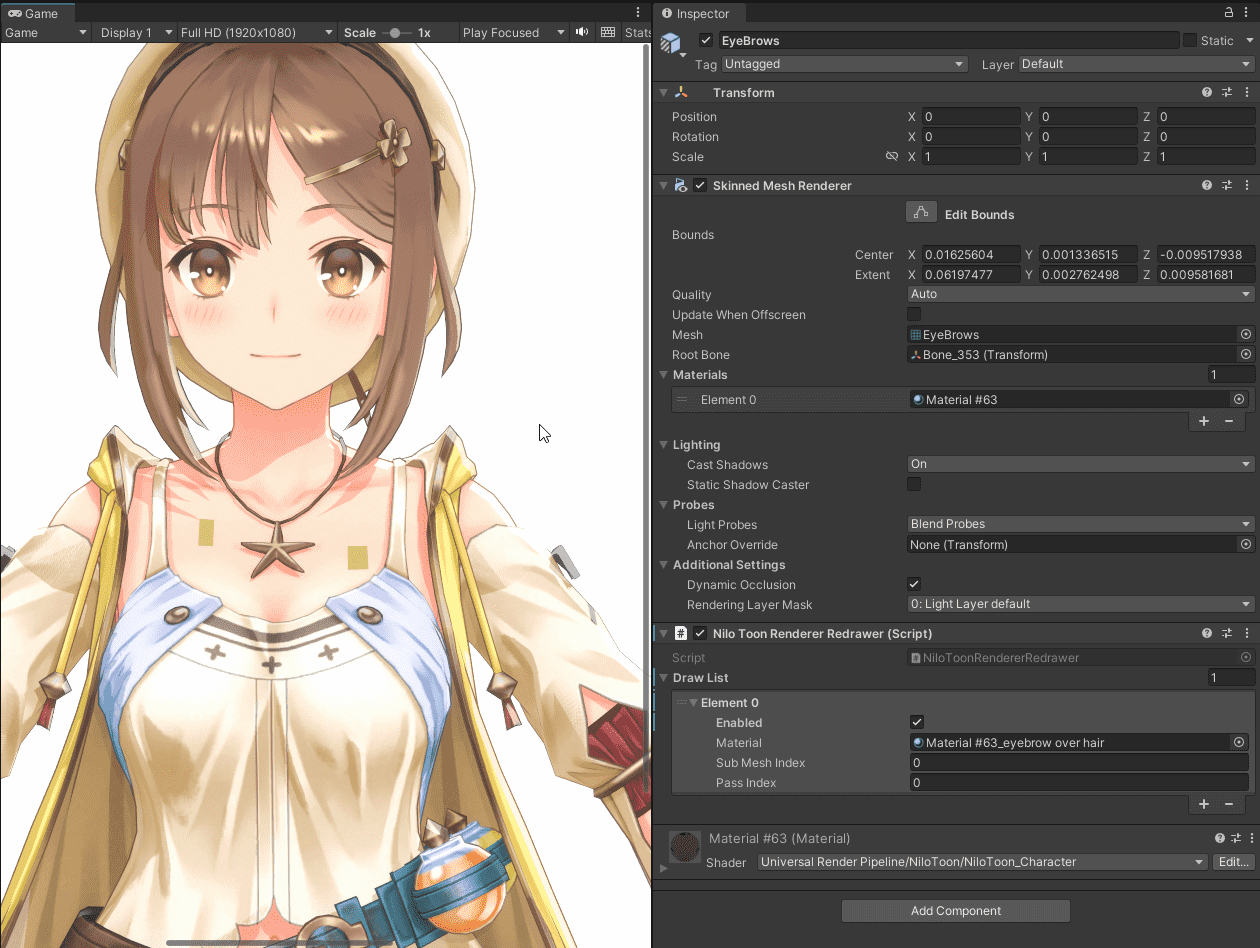Image resolution: width=1260 pixels, height=948 pixels.
Task: Open the Static flags dropdown arrow
Action: 1249,41
